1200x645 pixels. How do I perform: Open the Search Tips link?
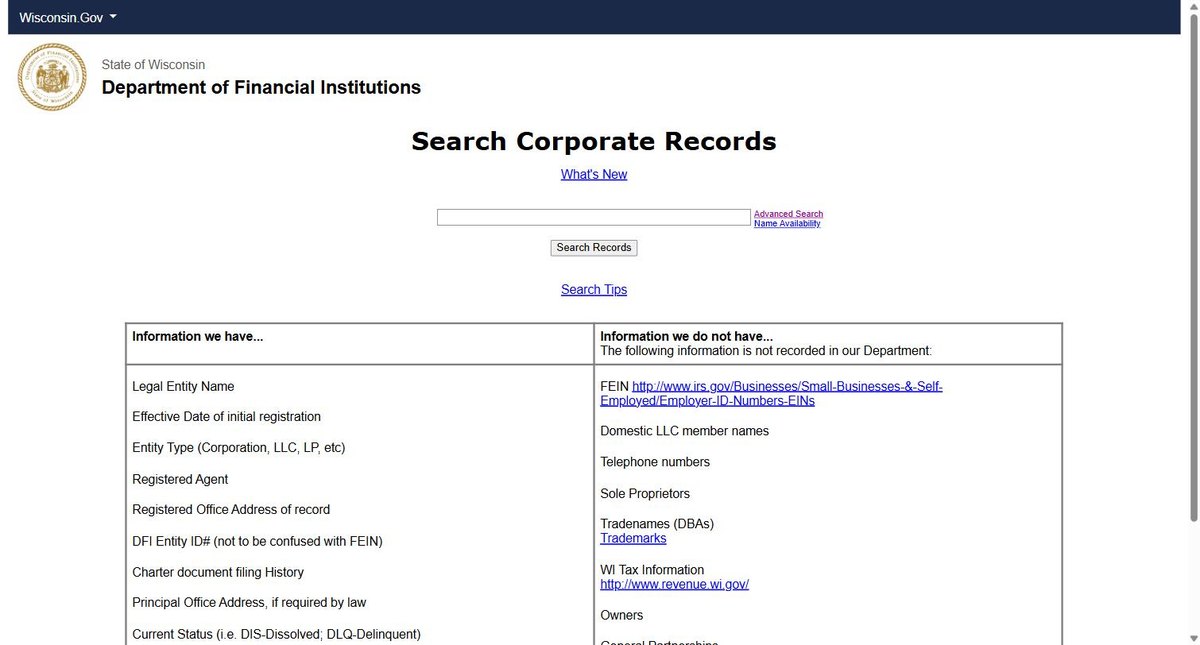pyautogui.click(x=594, y=290)
